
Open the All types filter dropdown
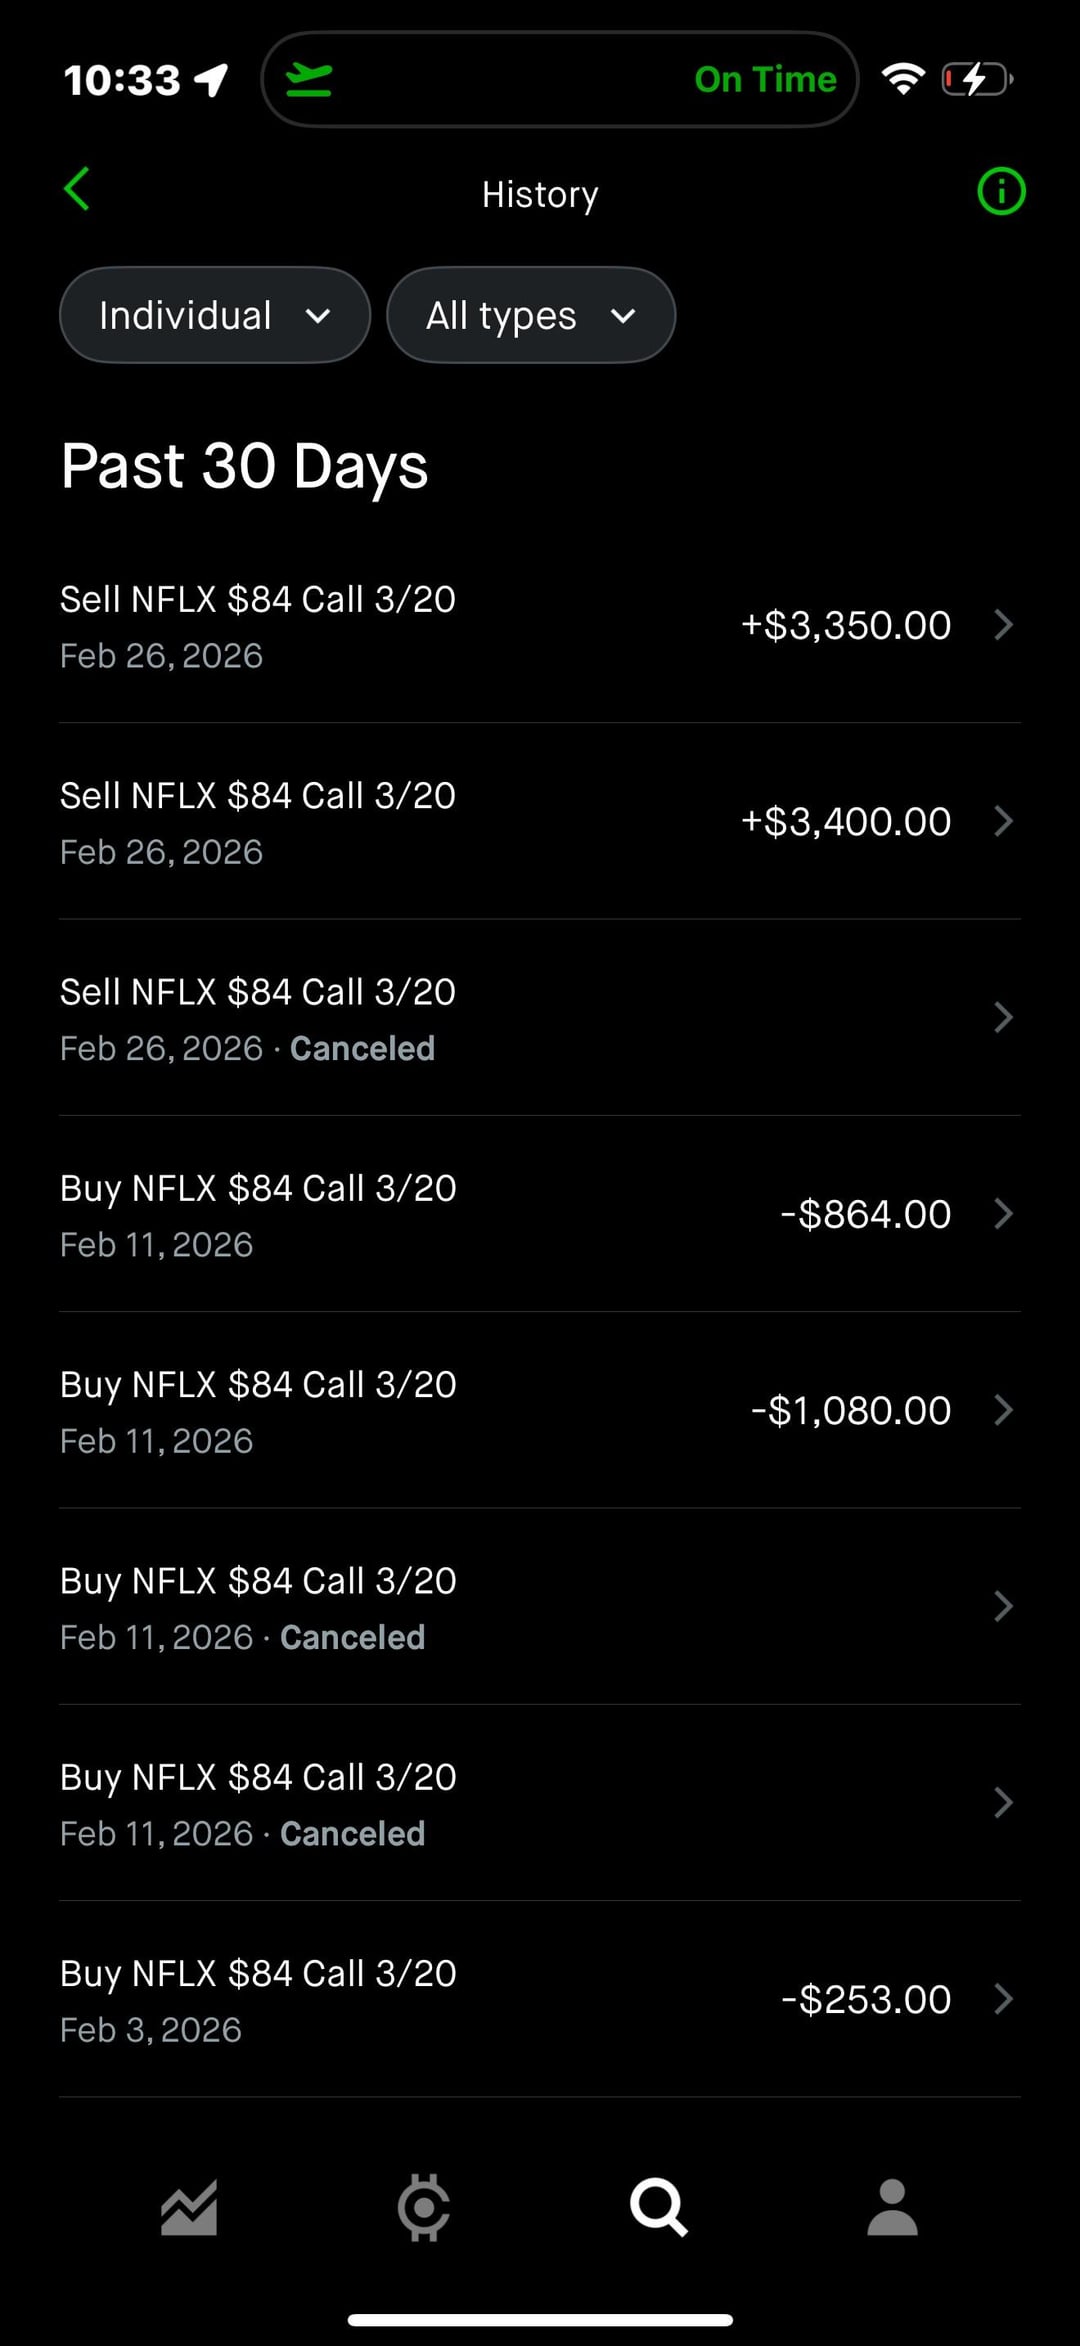click(531, 316)
